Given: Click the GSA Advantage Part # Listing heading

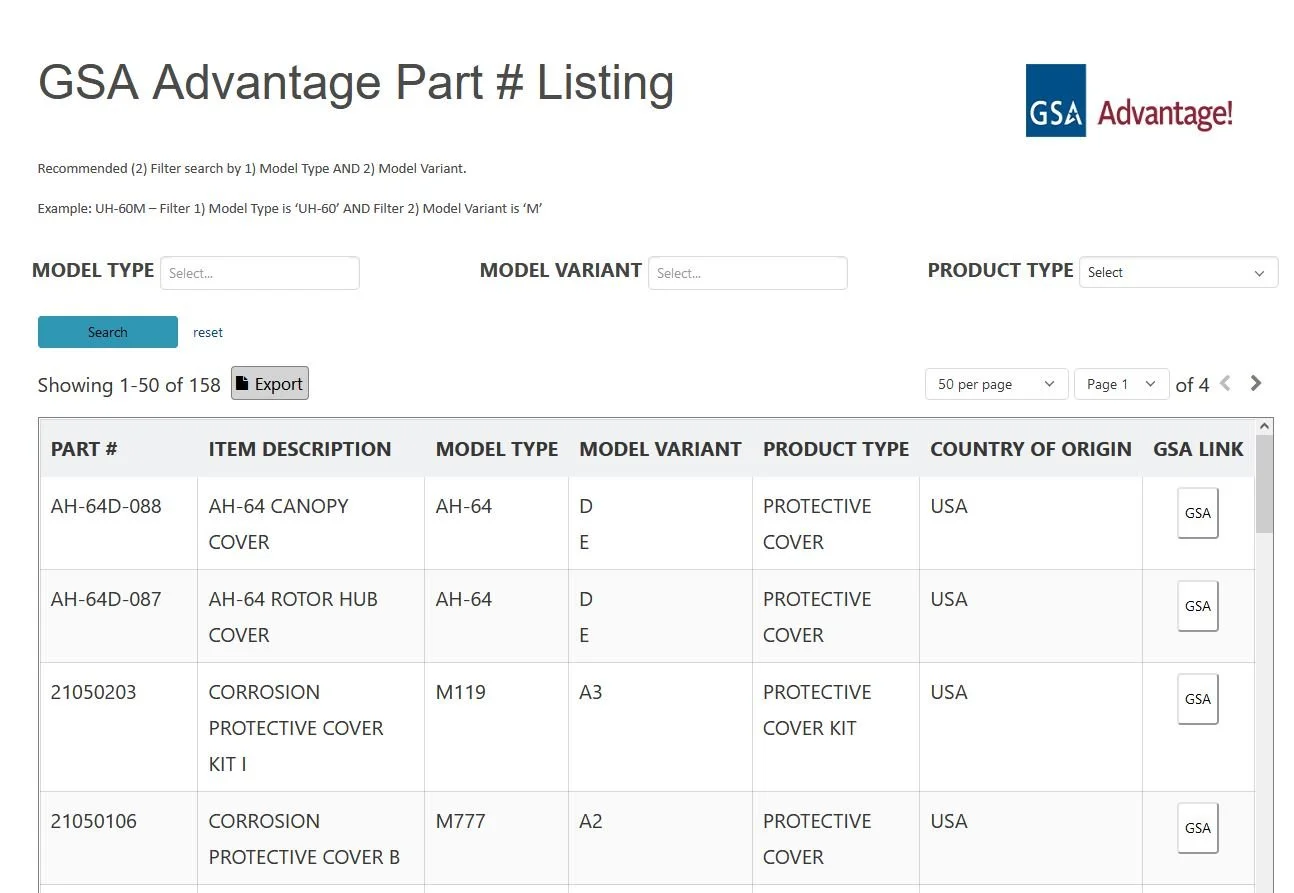Looking at the screenshot, I should coord(356,82).
